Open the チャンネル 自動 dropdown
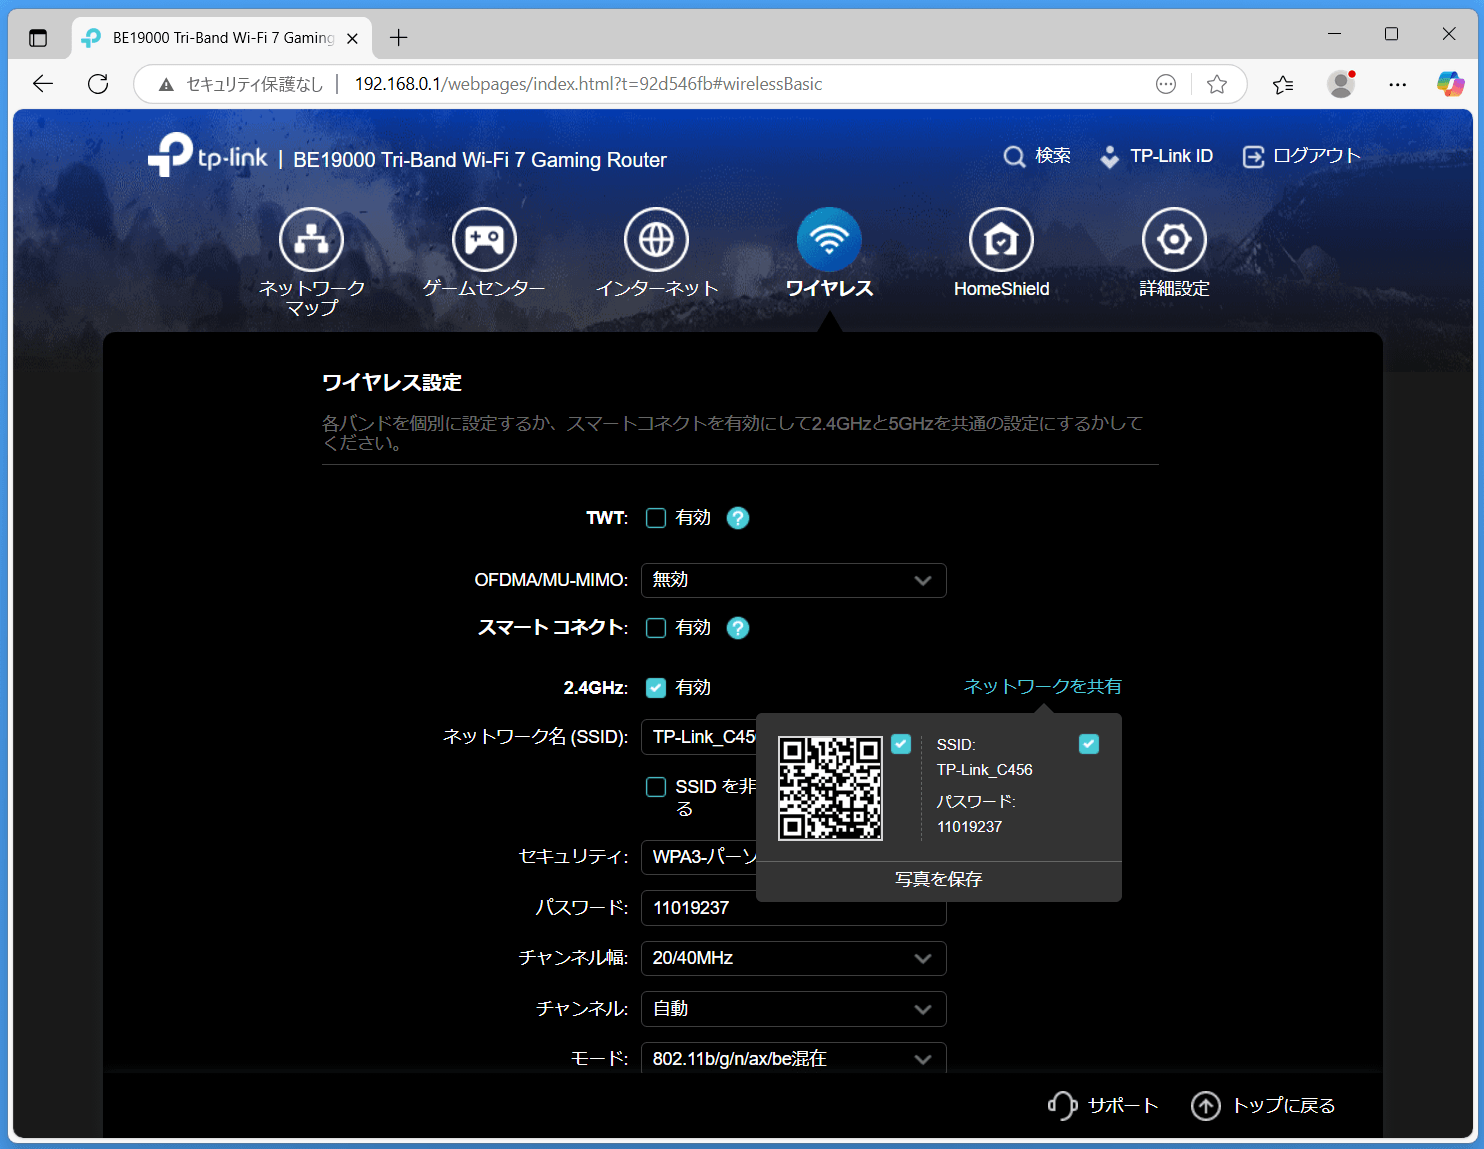 click(x=794, y=1009)
